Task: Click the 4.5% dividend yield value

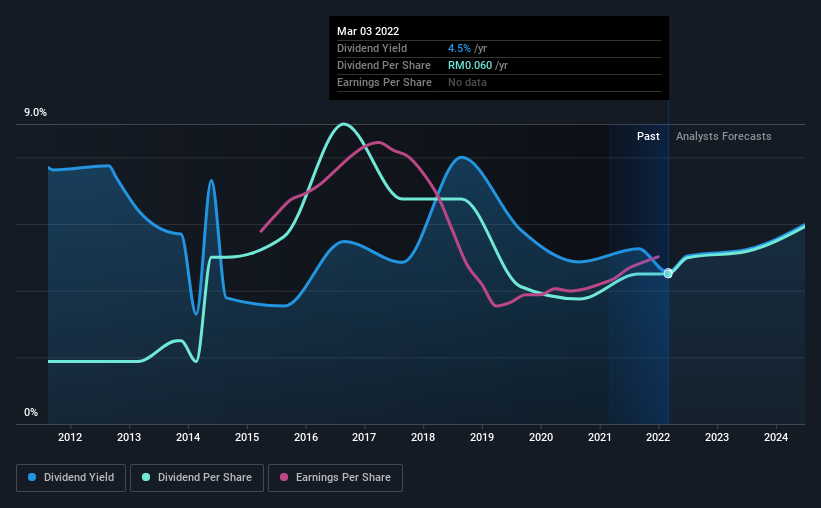Action: coord(459,48)
